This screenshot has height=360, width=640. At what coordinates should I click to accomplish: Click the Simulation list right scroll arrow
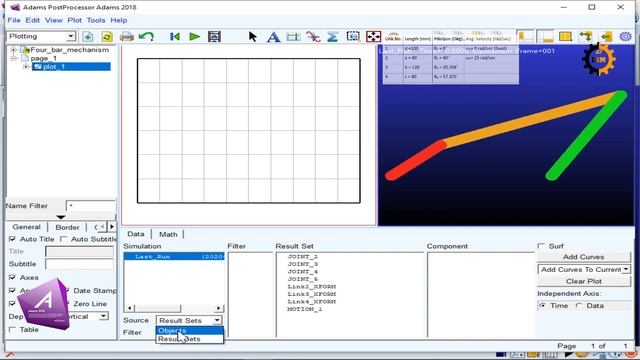[219, 308]
